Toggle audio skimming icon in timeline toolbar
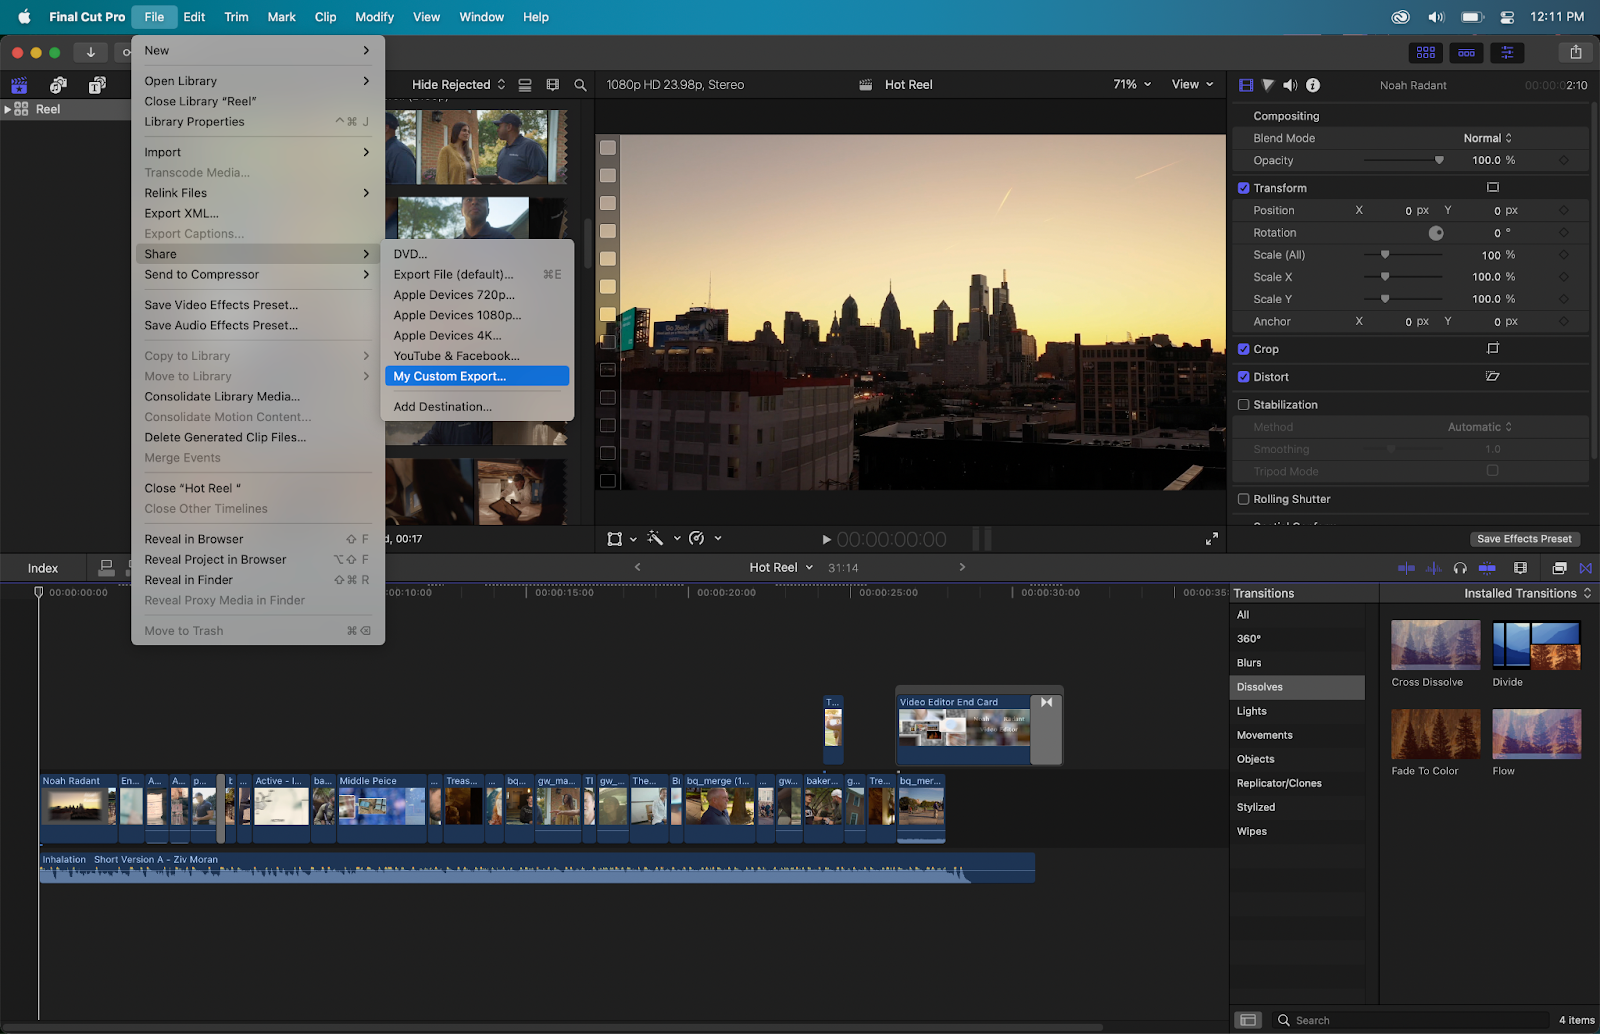This screenshot has width=1600, height=1034. coord(1433,568)
